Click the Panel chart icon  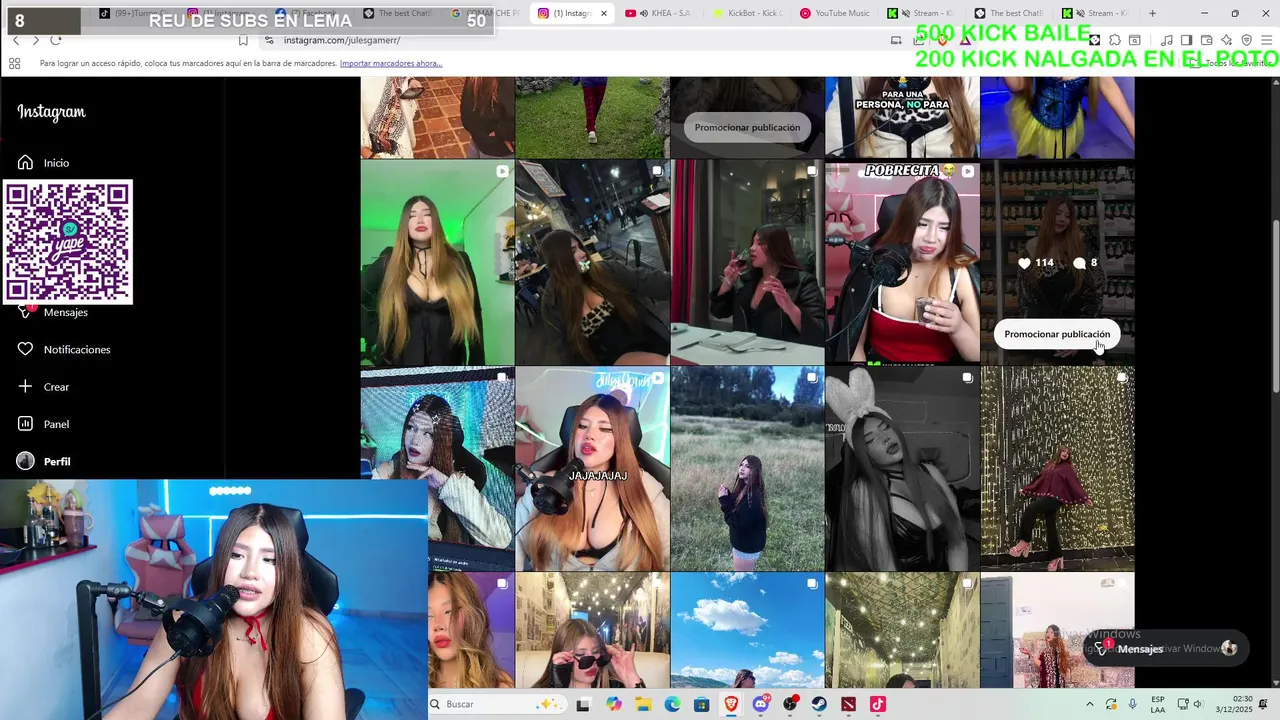[x=26, y=424]
